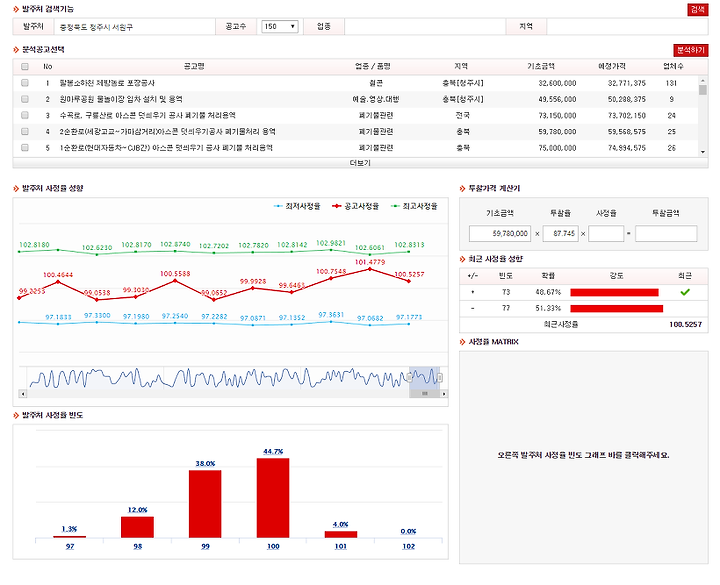Screen dimensions: 720x585
Task: Click the notice table scrollbar up arrow
Action: (703, 80)
